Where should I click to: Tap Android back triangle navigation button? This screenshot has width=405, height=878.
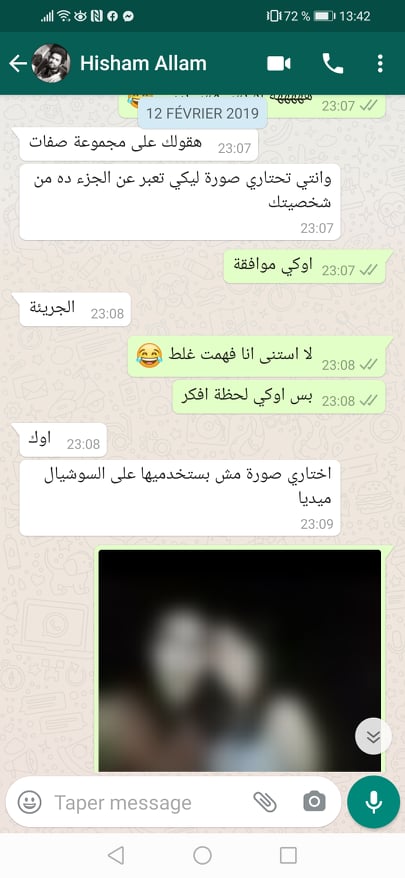(116, 854)
